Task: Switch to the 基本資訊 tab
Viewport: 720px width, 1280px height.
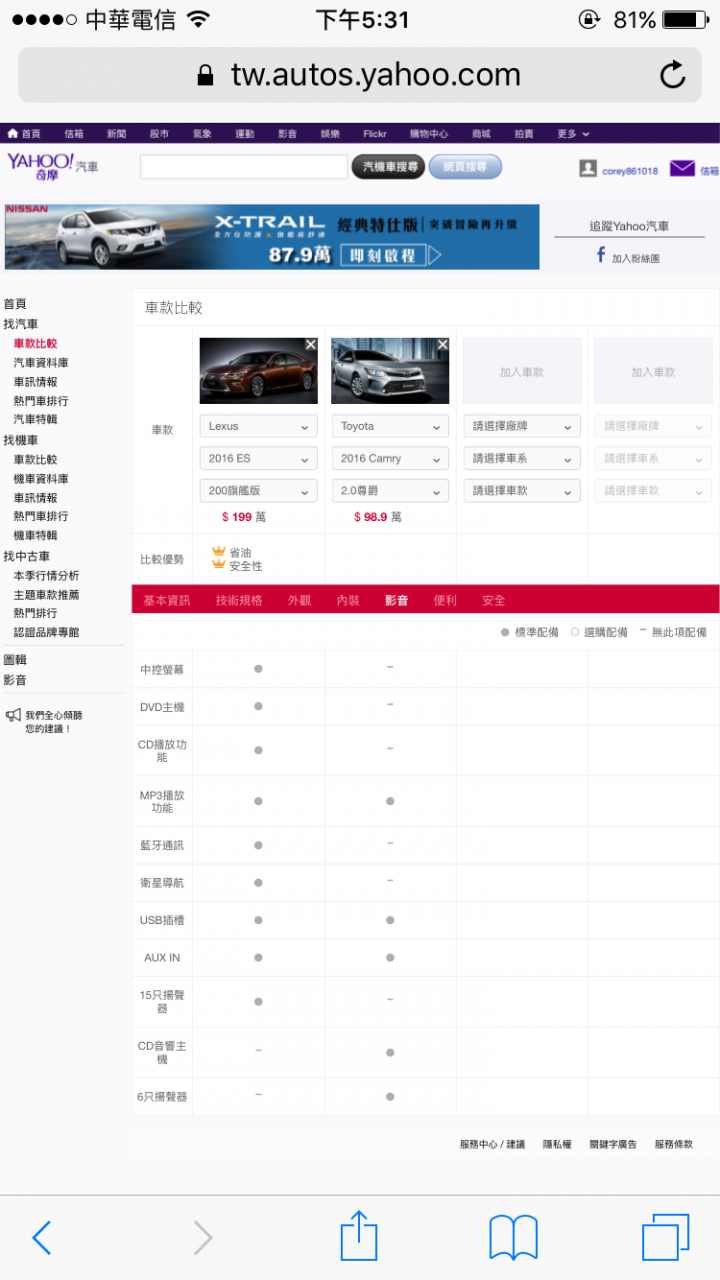Action: click(x=166, y=600)
